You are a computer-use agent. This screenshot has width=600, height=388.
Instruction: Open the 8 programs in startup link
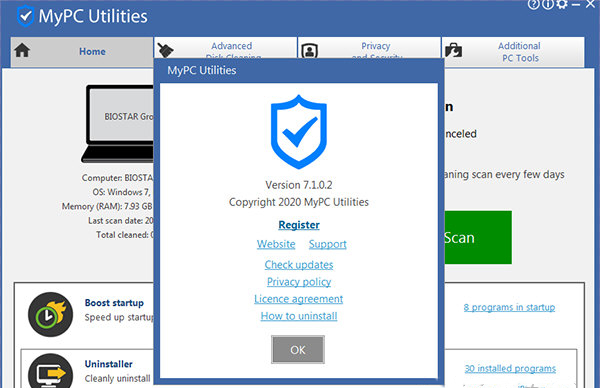pos(509,307)
